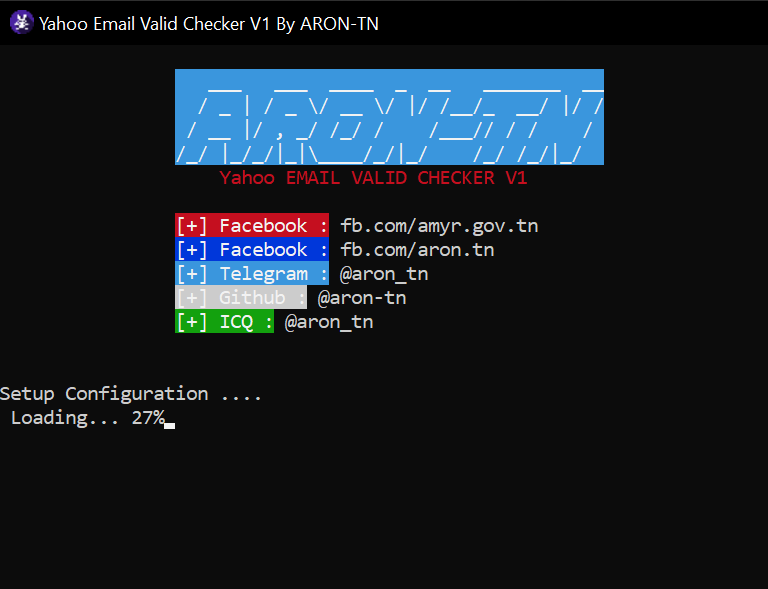Click the window title 'Yahoo Email Valid Checker V1'
This screenshot has width=768, height=589.
pyautogui.click(x=154, y=24)
